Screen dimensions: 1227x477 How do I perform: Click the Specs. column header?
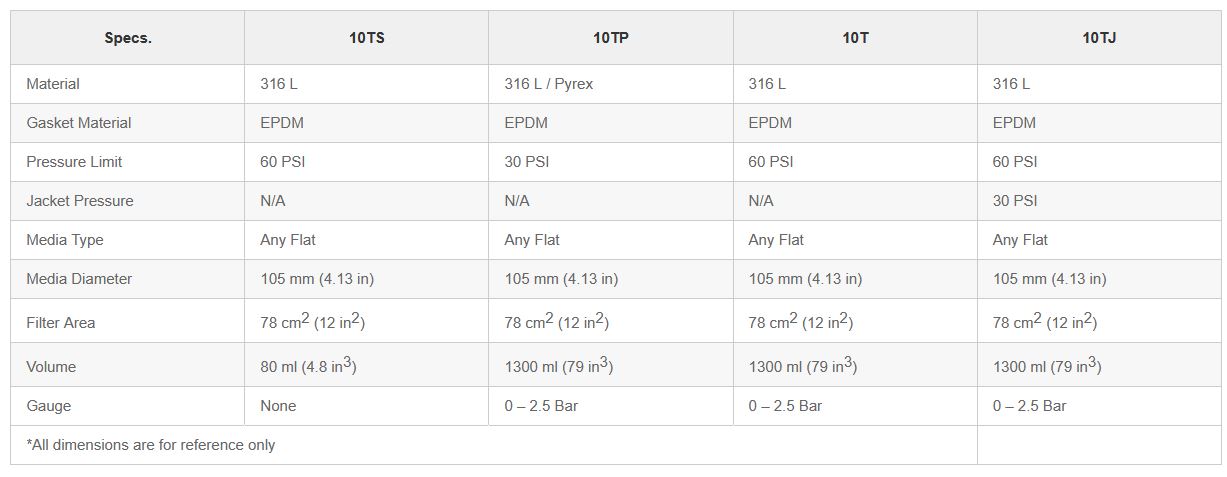point(127,38)
